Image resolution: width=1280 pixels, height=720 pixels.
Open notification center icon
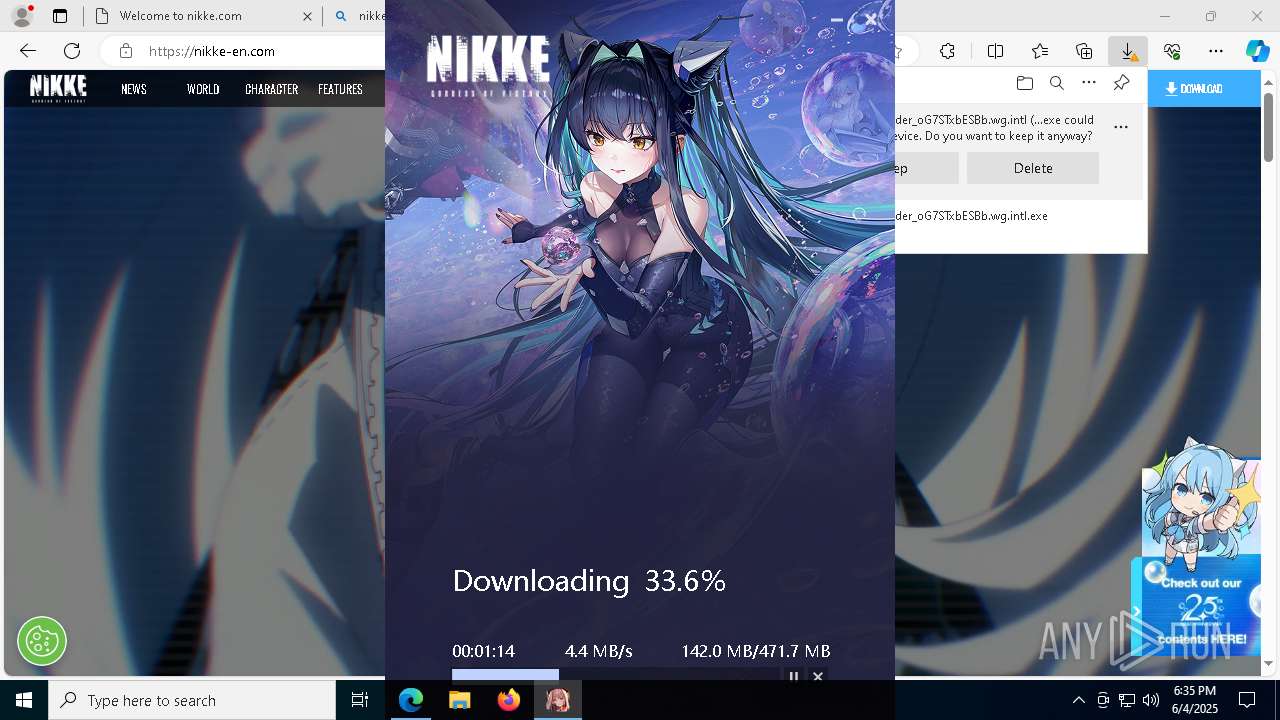[1247, 700]
